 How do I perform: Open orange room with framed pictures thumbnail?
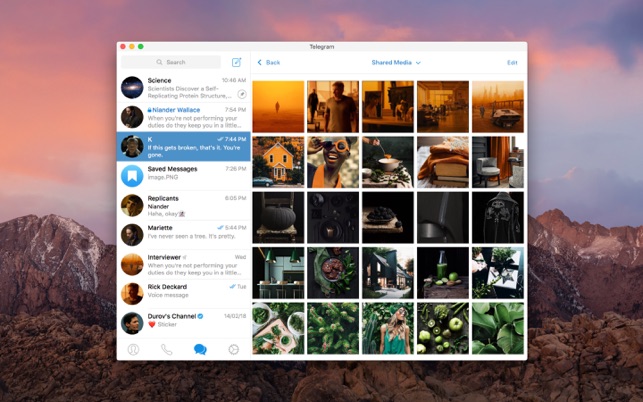388,107
